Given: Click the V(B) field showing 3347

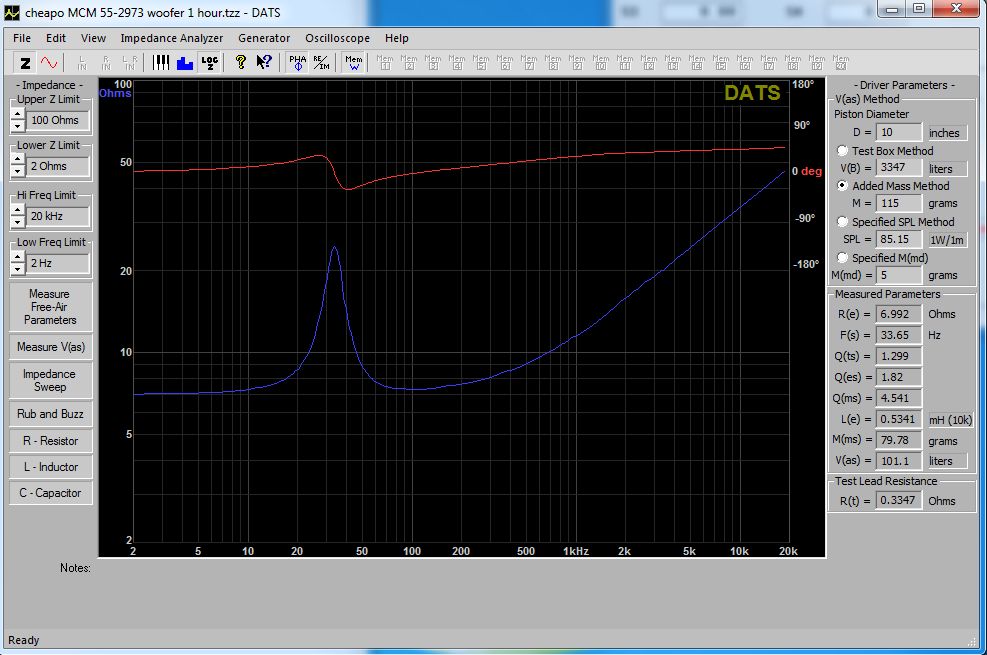Looking at the screenshot, I should click(899, 167).
